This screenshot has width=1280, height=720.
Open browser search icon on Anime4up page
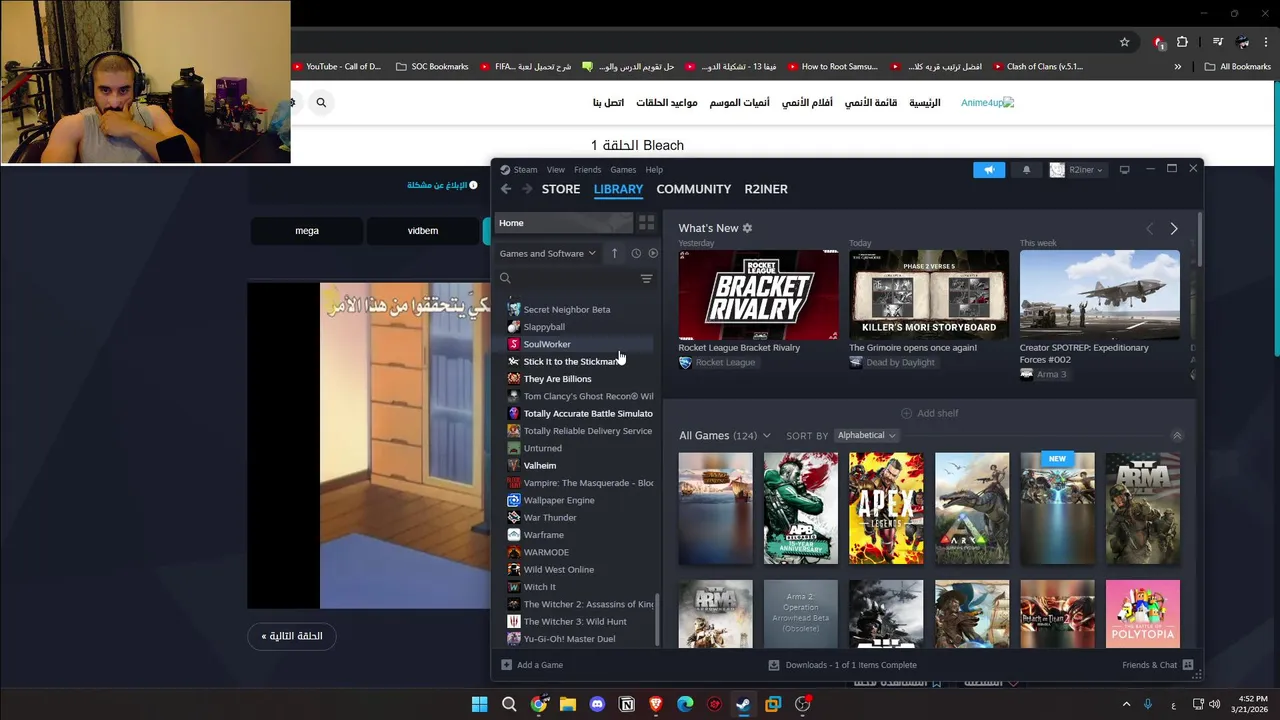[x=321, y=102]
